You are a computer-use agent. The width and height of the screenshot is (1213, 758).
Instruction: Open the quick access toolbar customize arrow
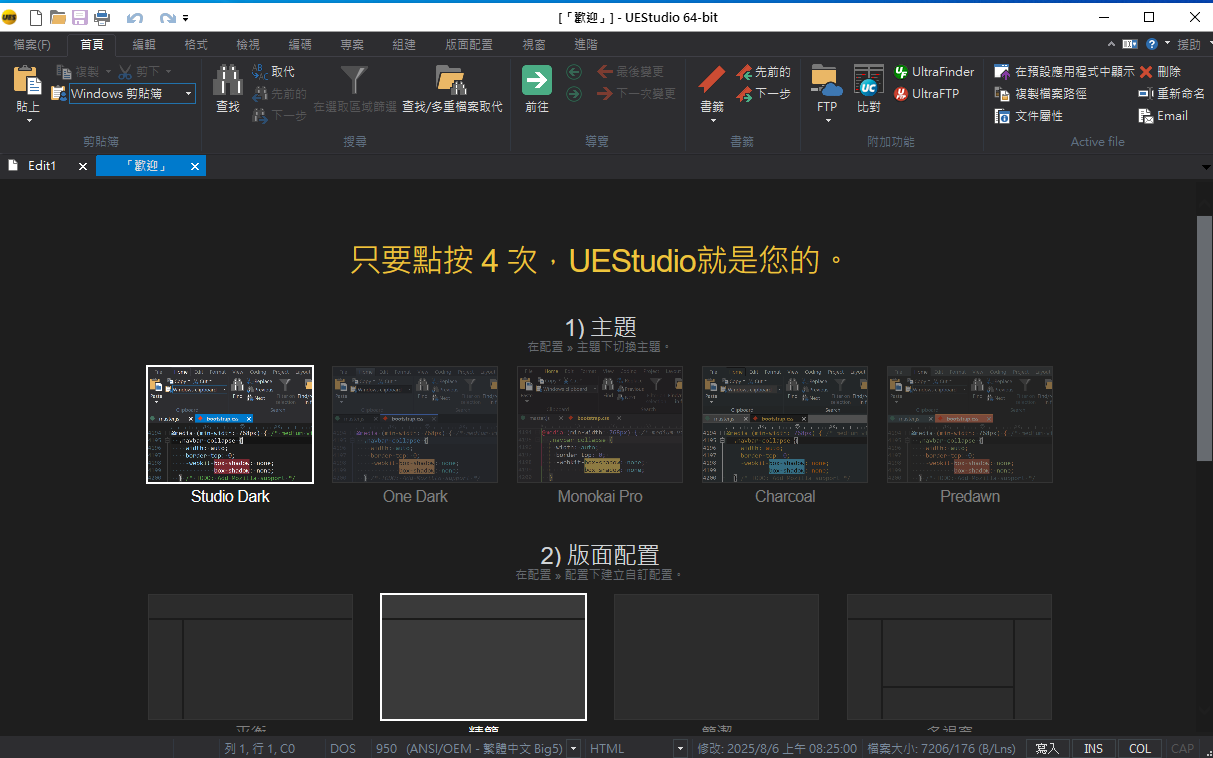(x=186, y=18)
